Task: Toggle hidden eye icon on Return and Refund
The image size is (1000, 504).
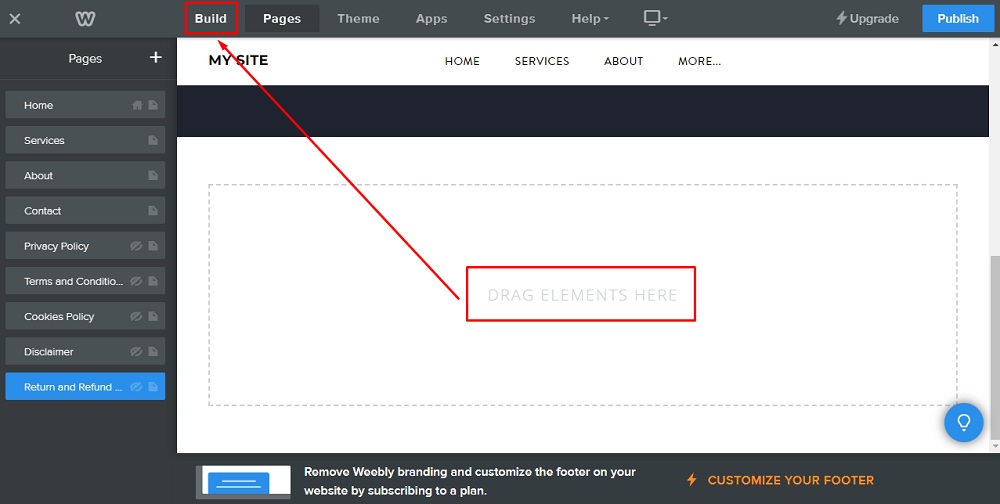Action: pyautogui.click(x=136, y=387)
